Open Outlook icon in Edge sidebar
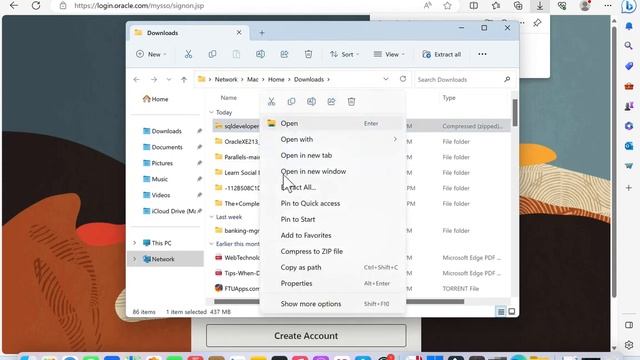 tap(629, 146)
